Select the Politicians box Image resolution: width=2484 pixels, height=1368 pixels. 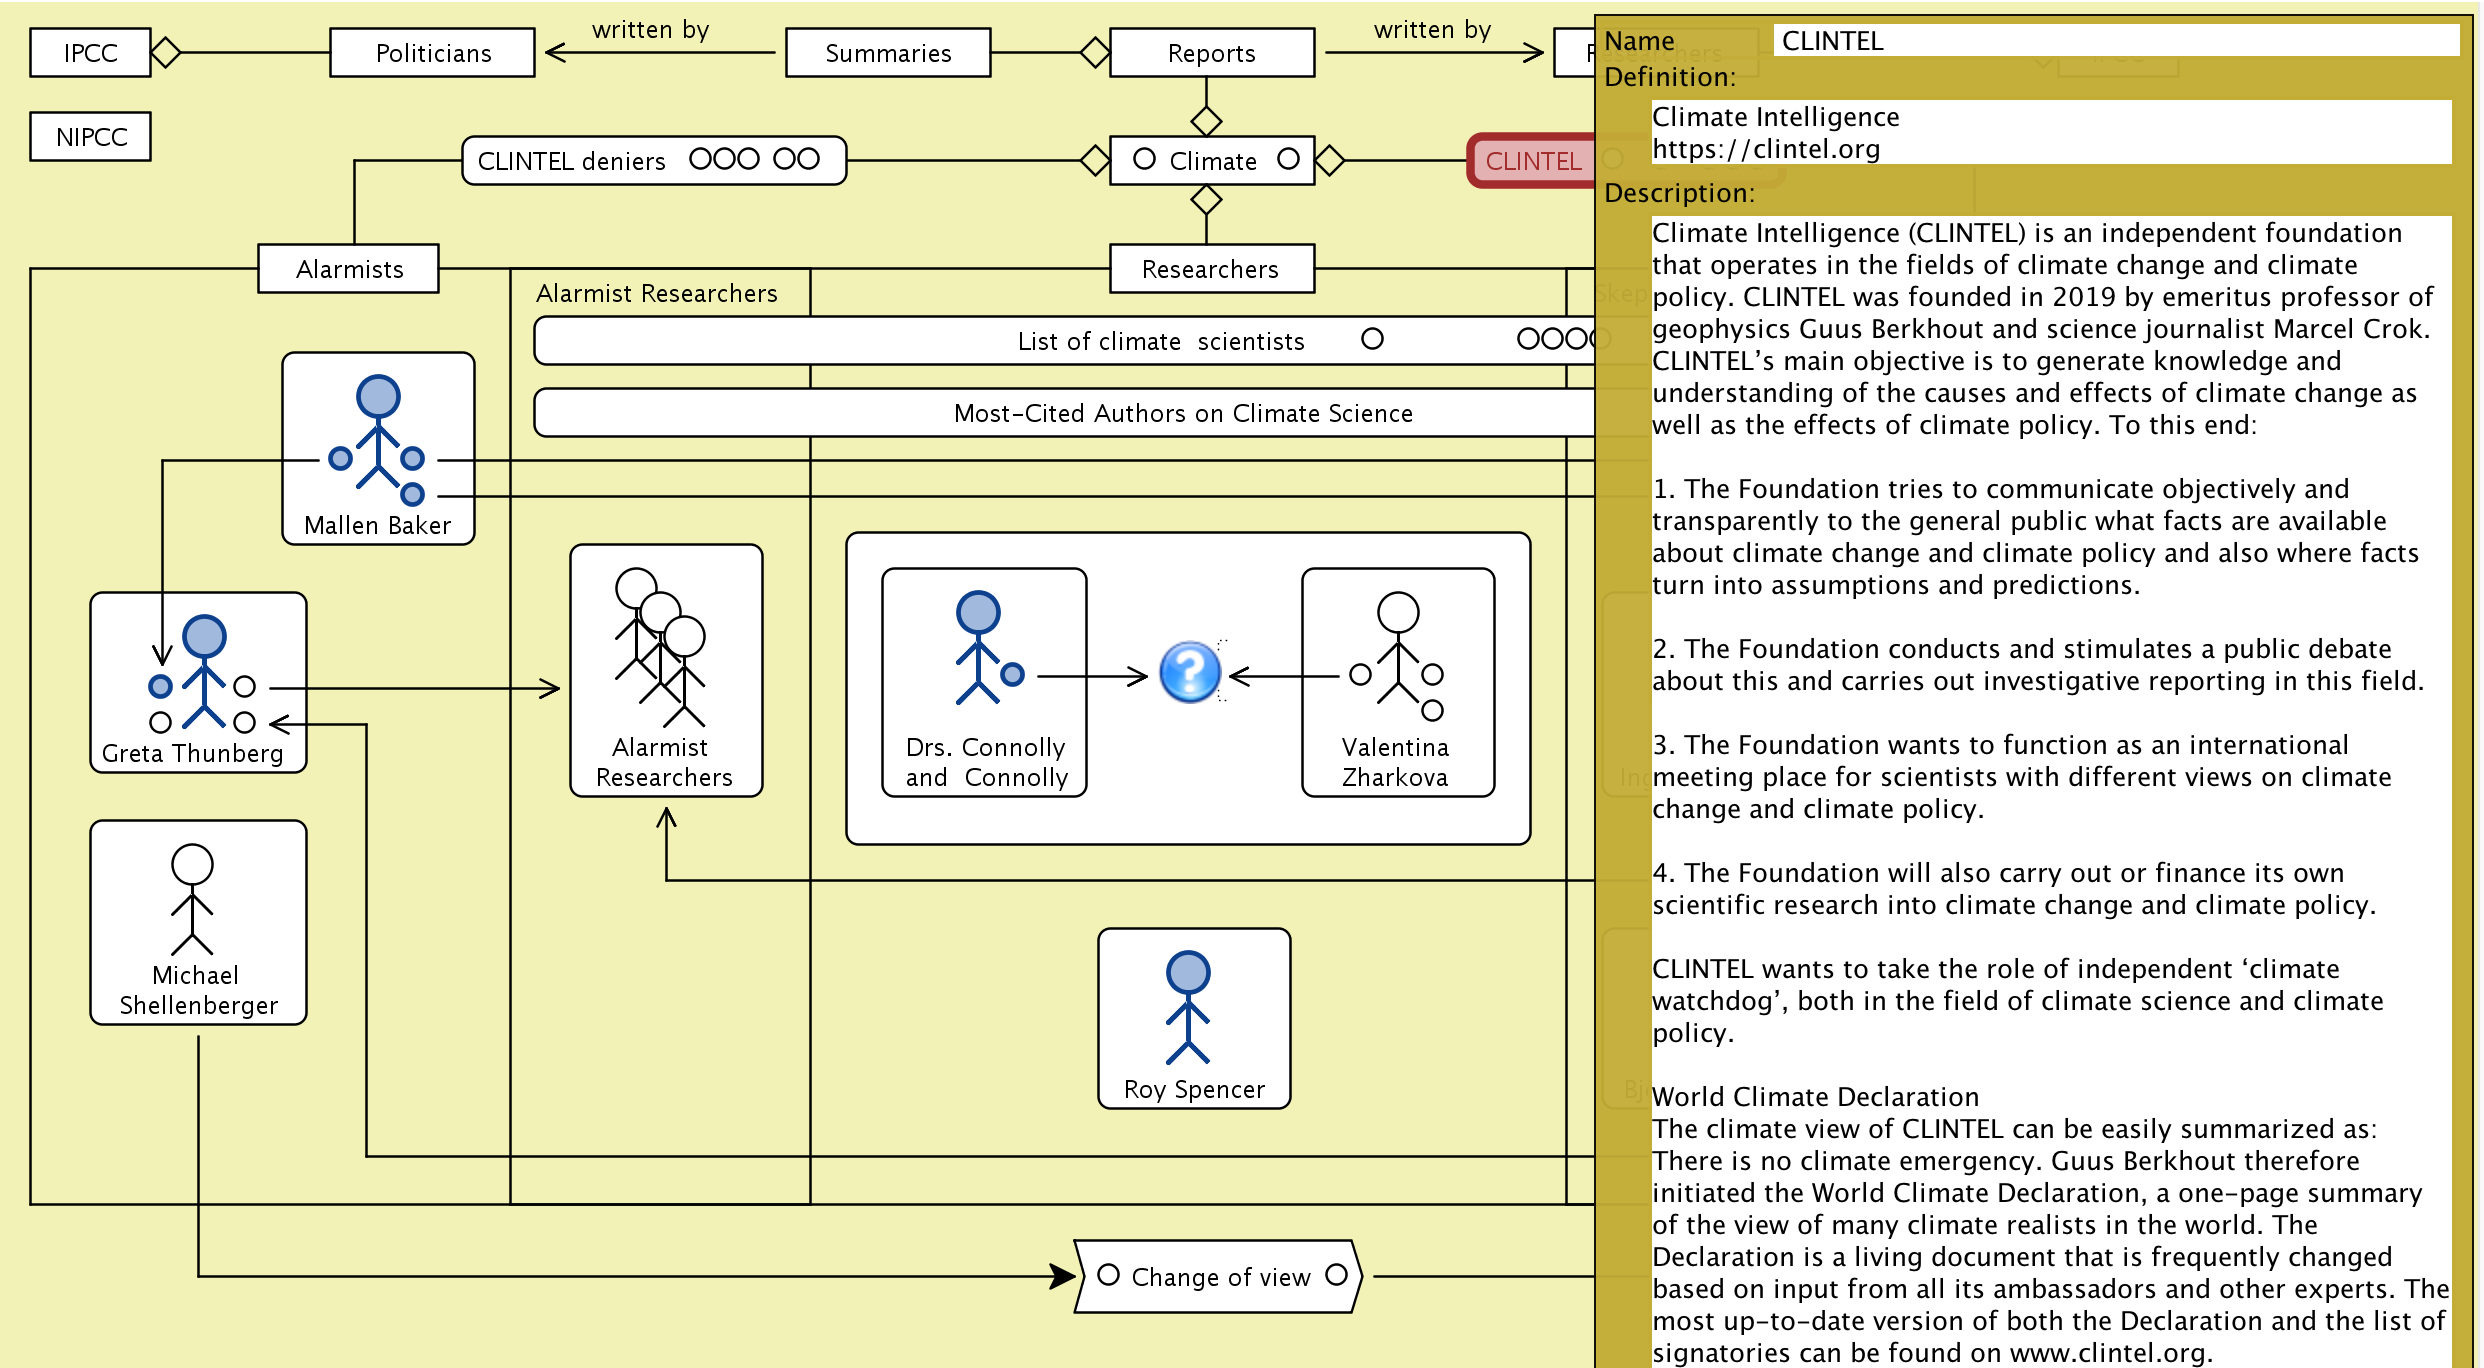pos(432,52)
